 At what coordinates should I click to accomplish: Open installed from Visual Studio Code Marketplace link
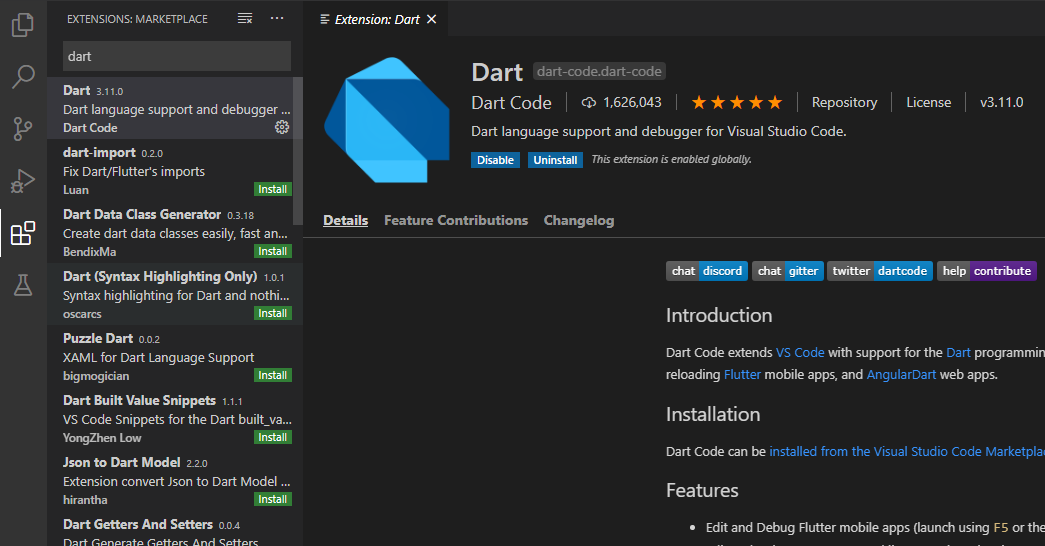(x=907, y=451)
